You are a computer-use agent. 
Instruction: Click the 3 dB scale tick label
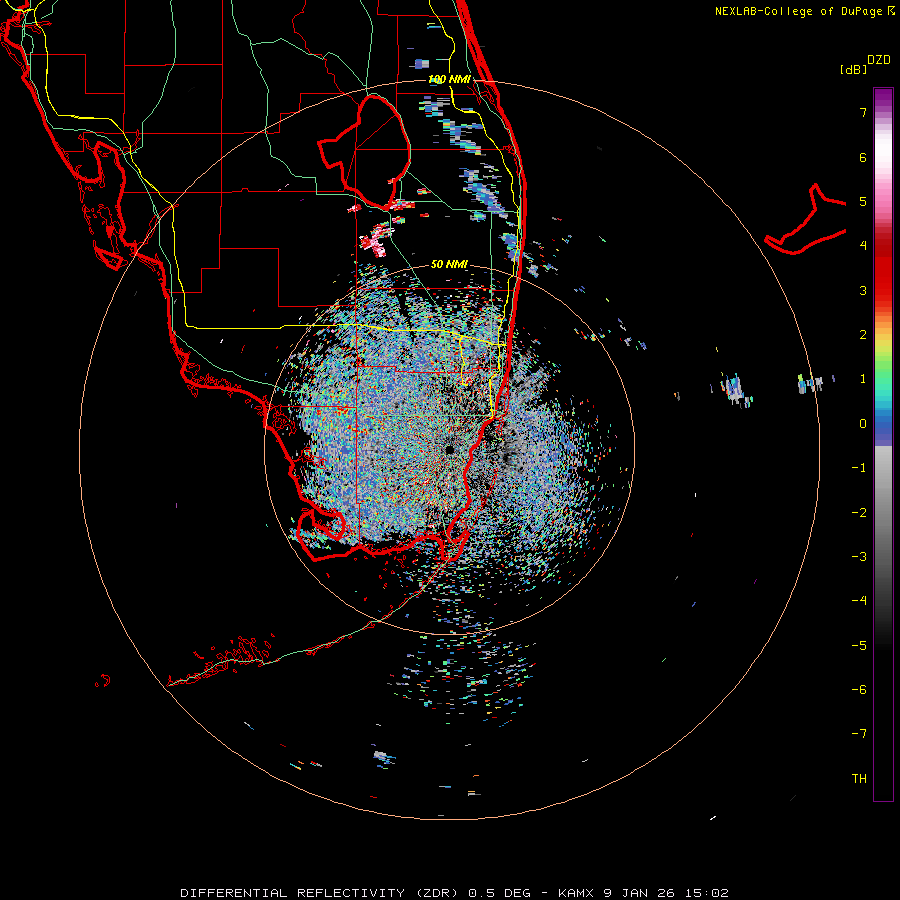click(863, 290)
